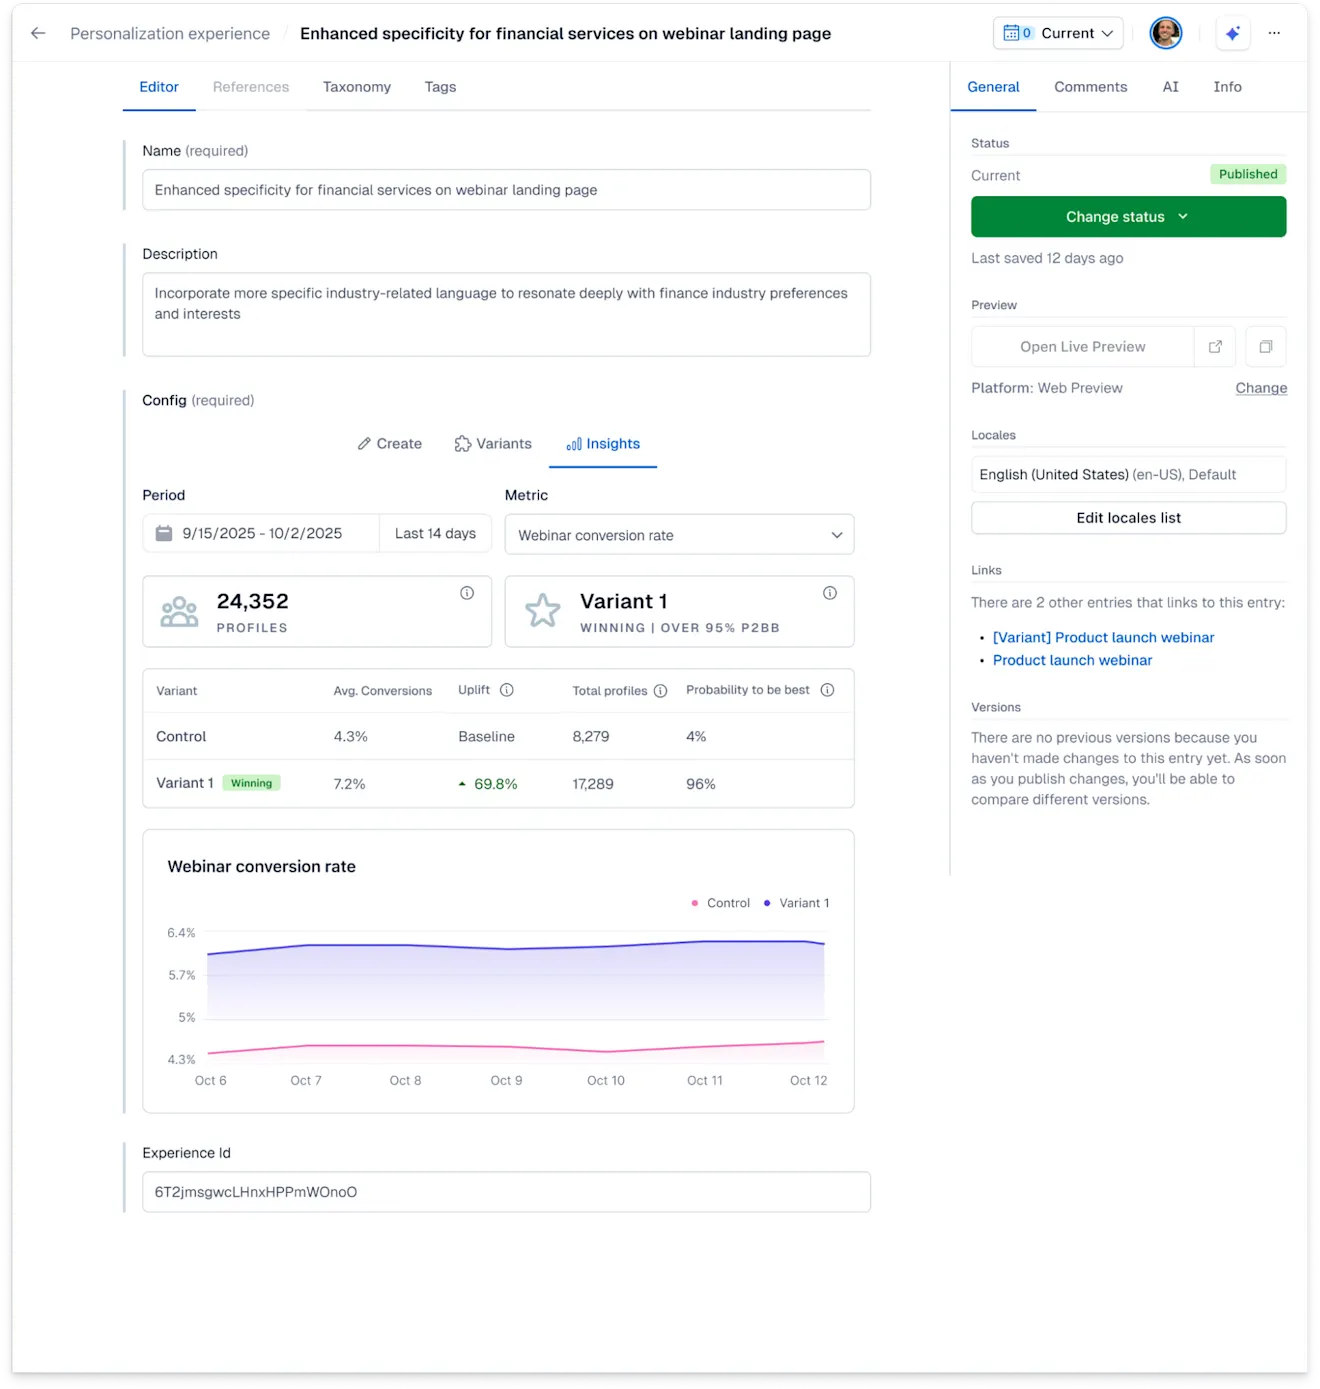This screenshot has width=1320, height=1389.
Task: Click the Probability to be best info icon
Action: click(827, 690)
